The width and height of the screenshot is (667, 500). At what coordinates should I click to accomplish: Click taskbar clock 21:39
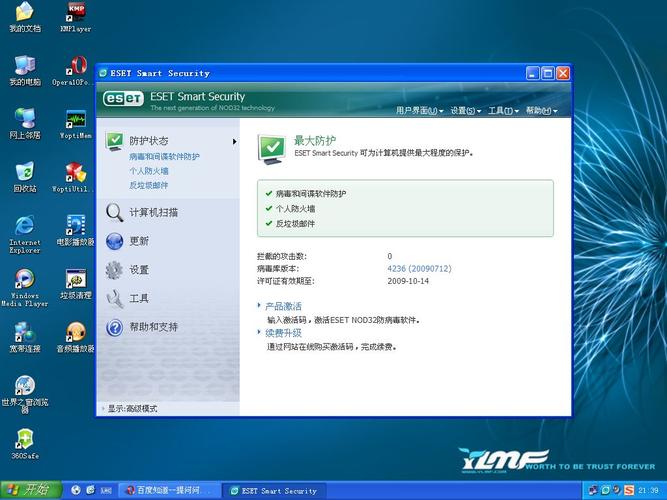coord(649,491)
